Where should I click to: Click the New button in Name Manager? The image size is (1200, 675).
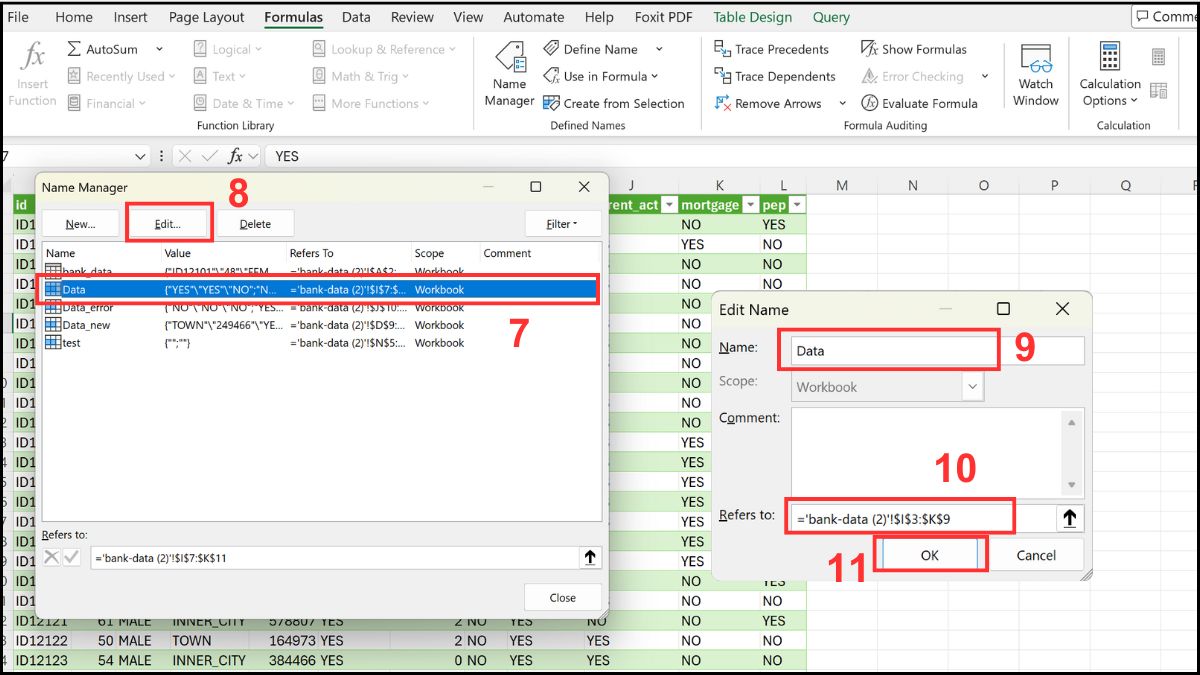click(x=80, y=223)
